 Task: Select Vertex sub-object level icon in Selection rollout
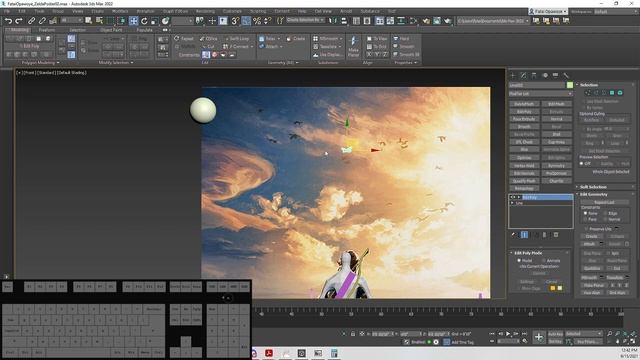588,93
